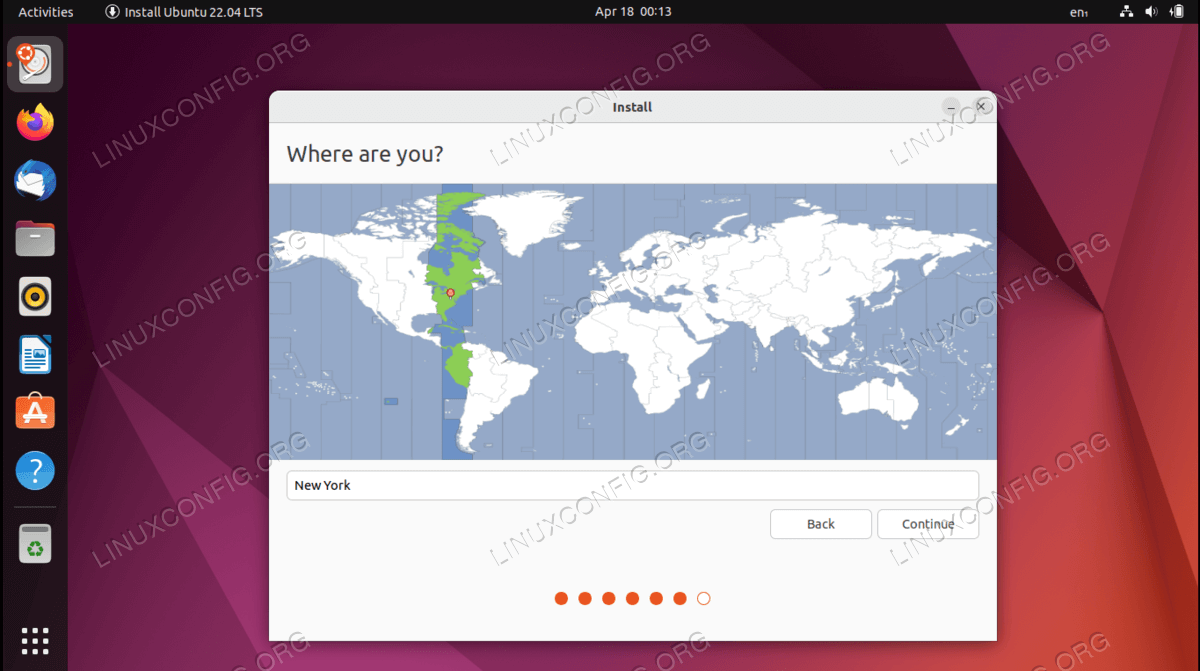Image resolution: width=1200 pixels, height=671 pixels.
Task: Open the network status icon
Action: point(1126,12)
